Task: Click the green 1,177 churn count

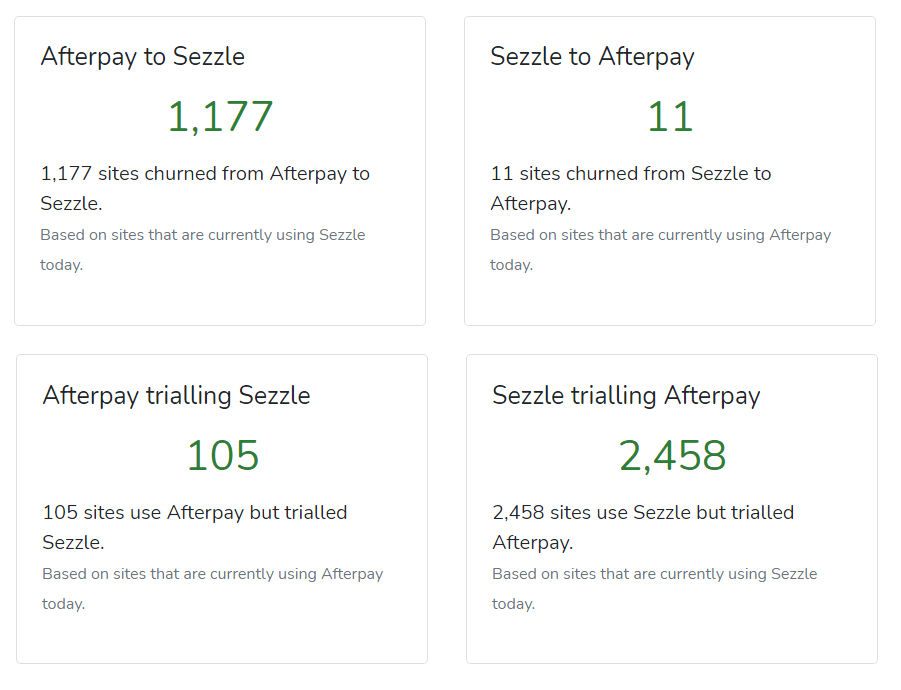Action: point(220,117)
